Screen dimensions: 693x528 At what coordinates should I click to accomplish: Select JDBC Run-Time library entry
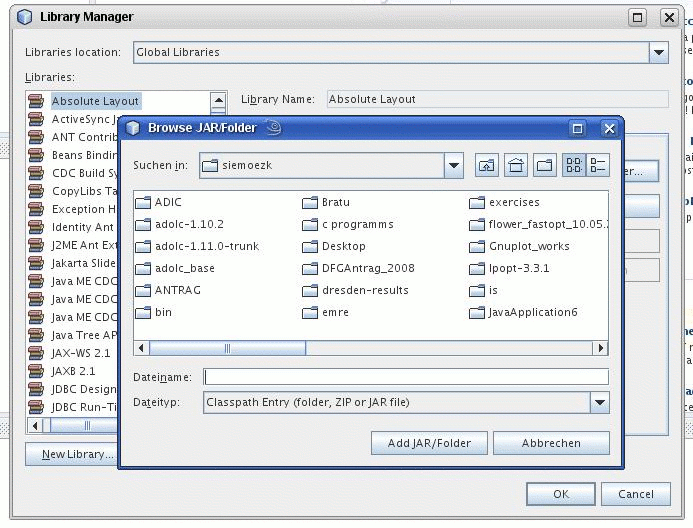click(x=73, y=407)
